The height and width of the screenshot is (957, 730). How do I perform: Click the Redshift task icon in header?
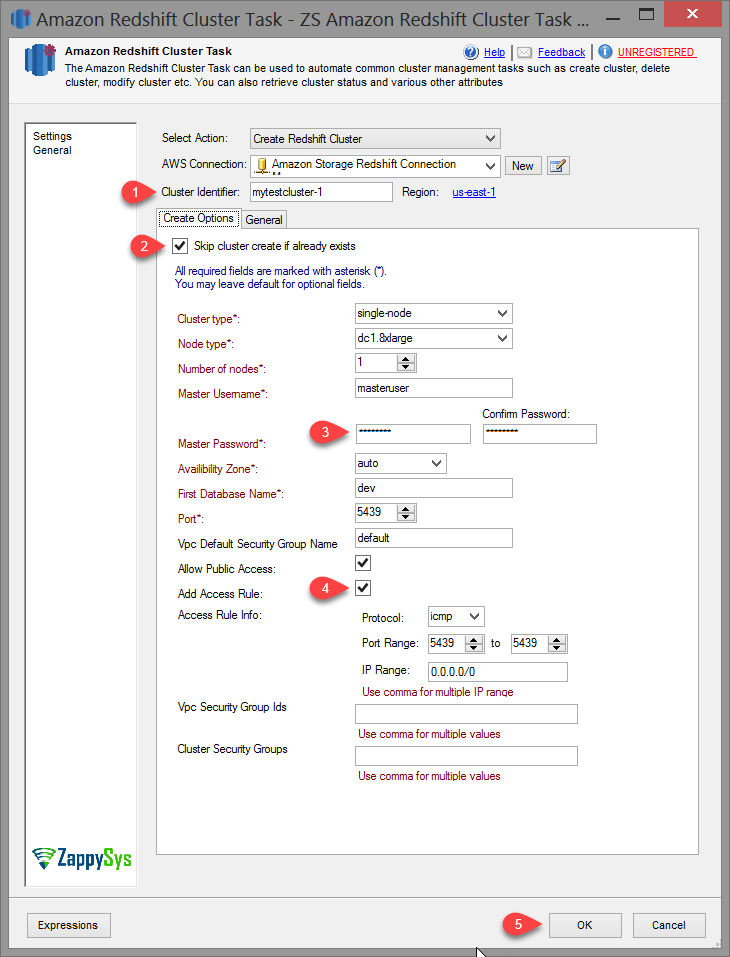(40, 59)
